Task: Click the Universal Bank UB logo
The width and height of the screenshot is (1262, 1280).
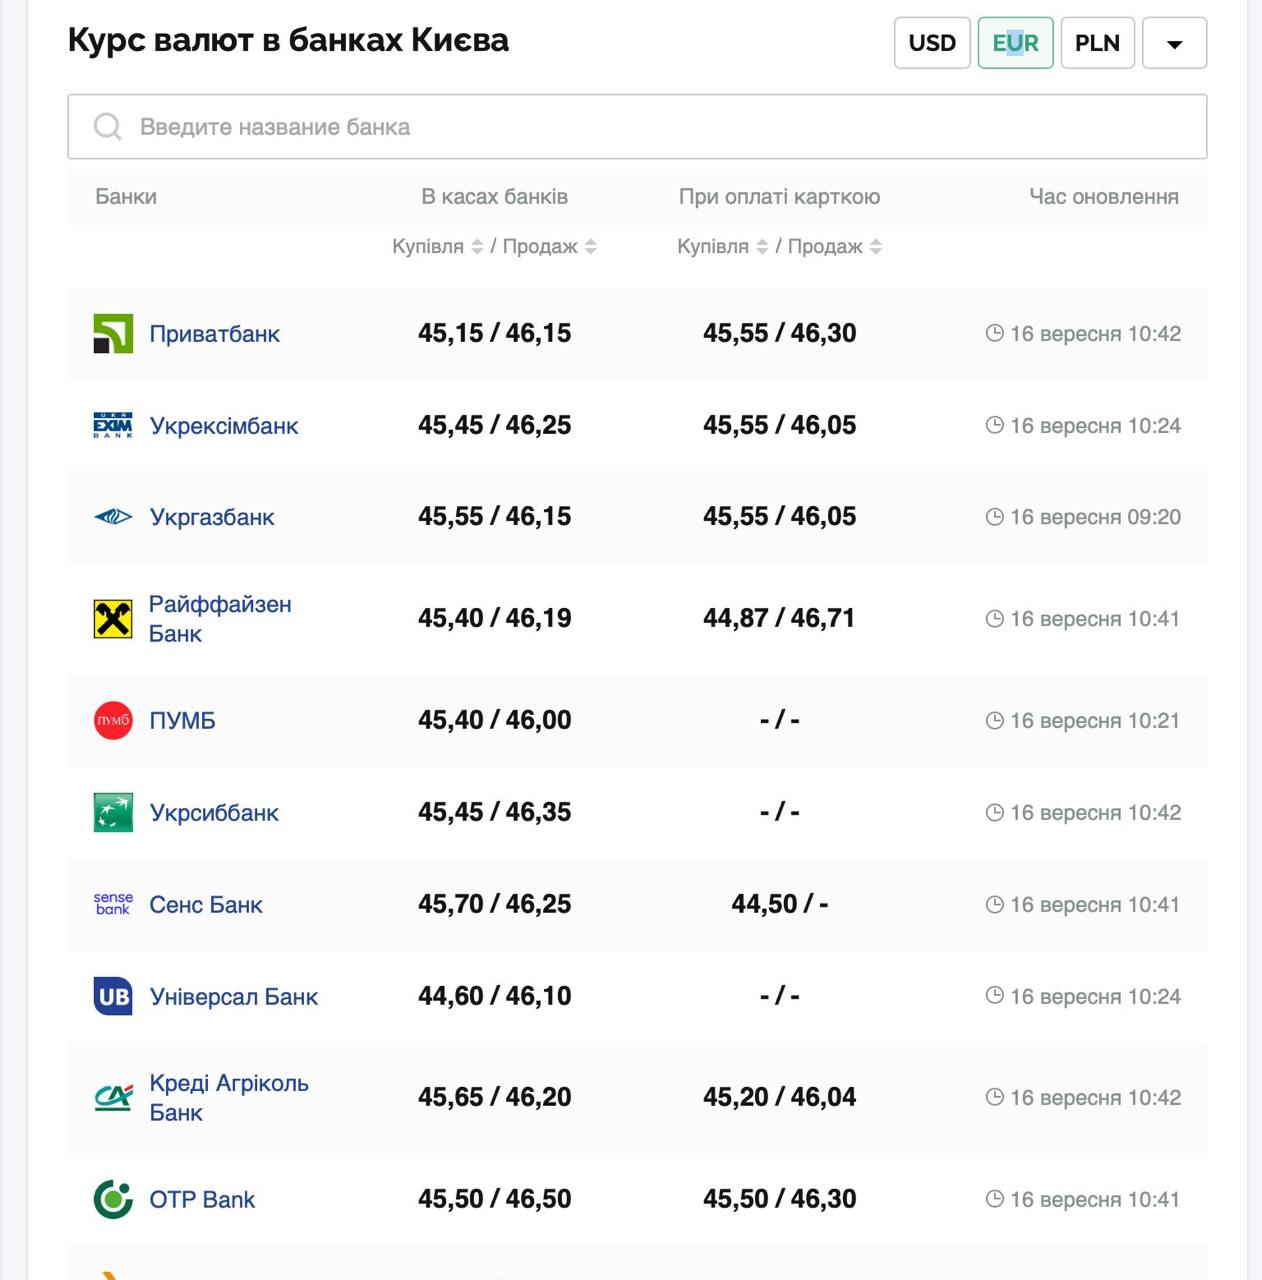Action: (x=113, y=997)
